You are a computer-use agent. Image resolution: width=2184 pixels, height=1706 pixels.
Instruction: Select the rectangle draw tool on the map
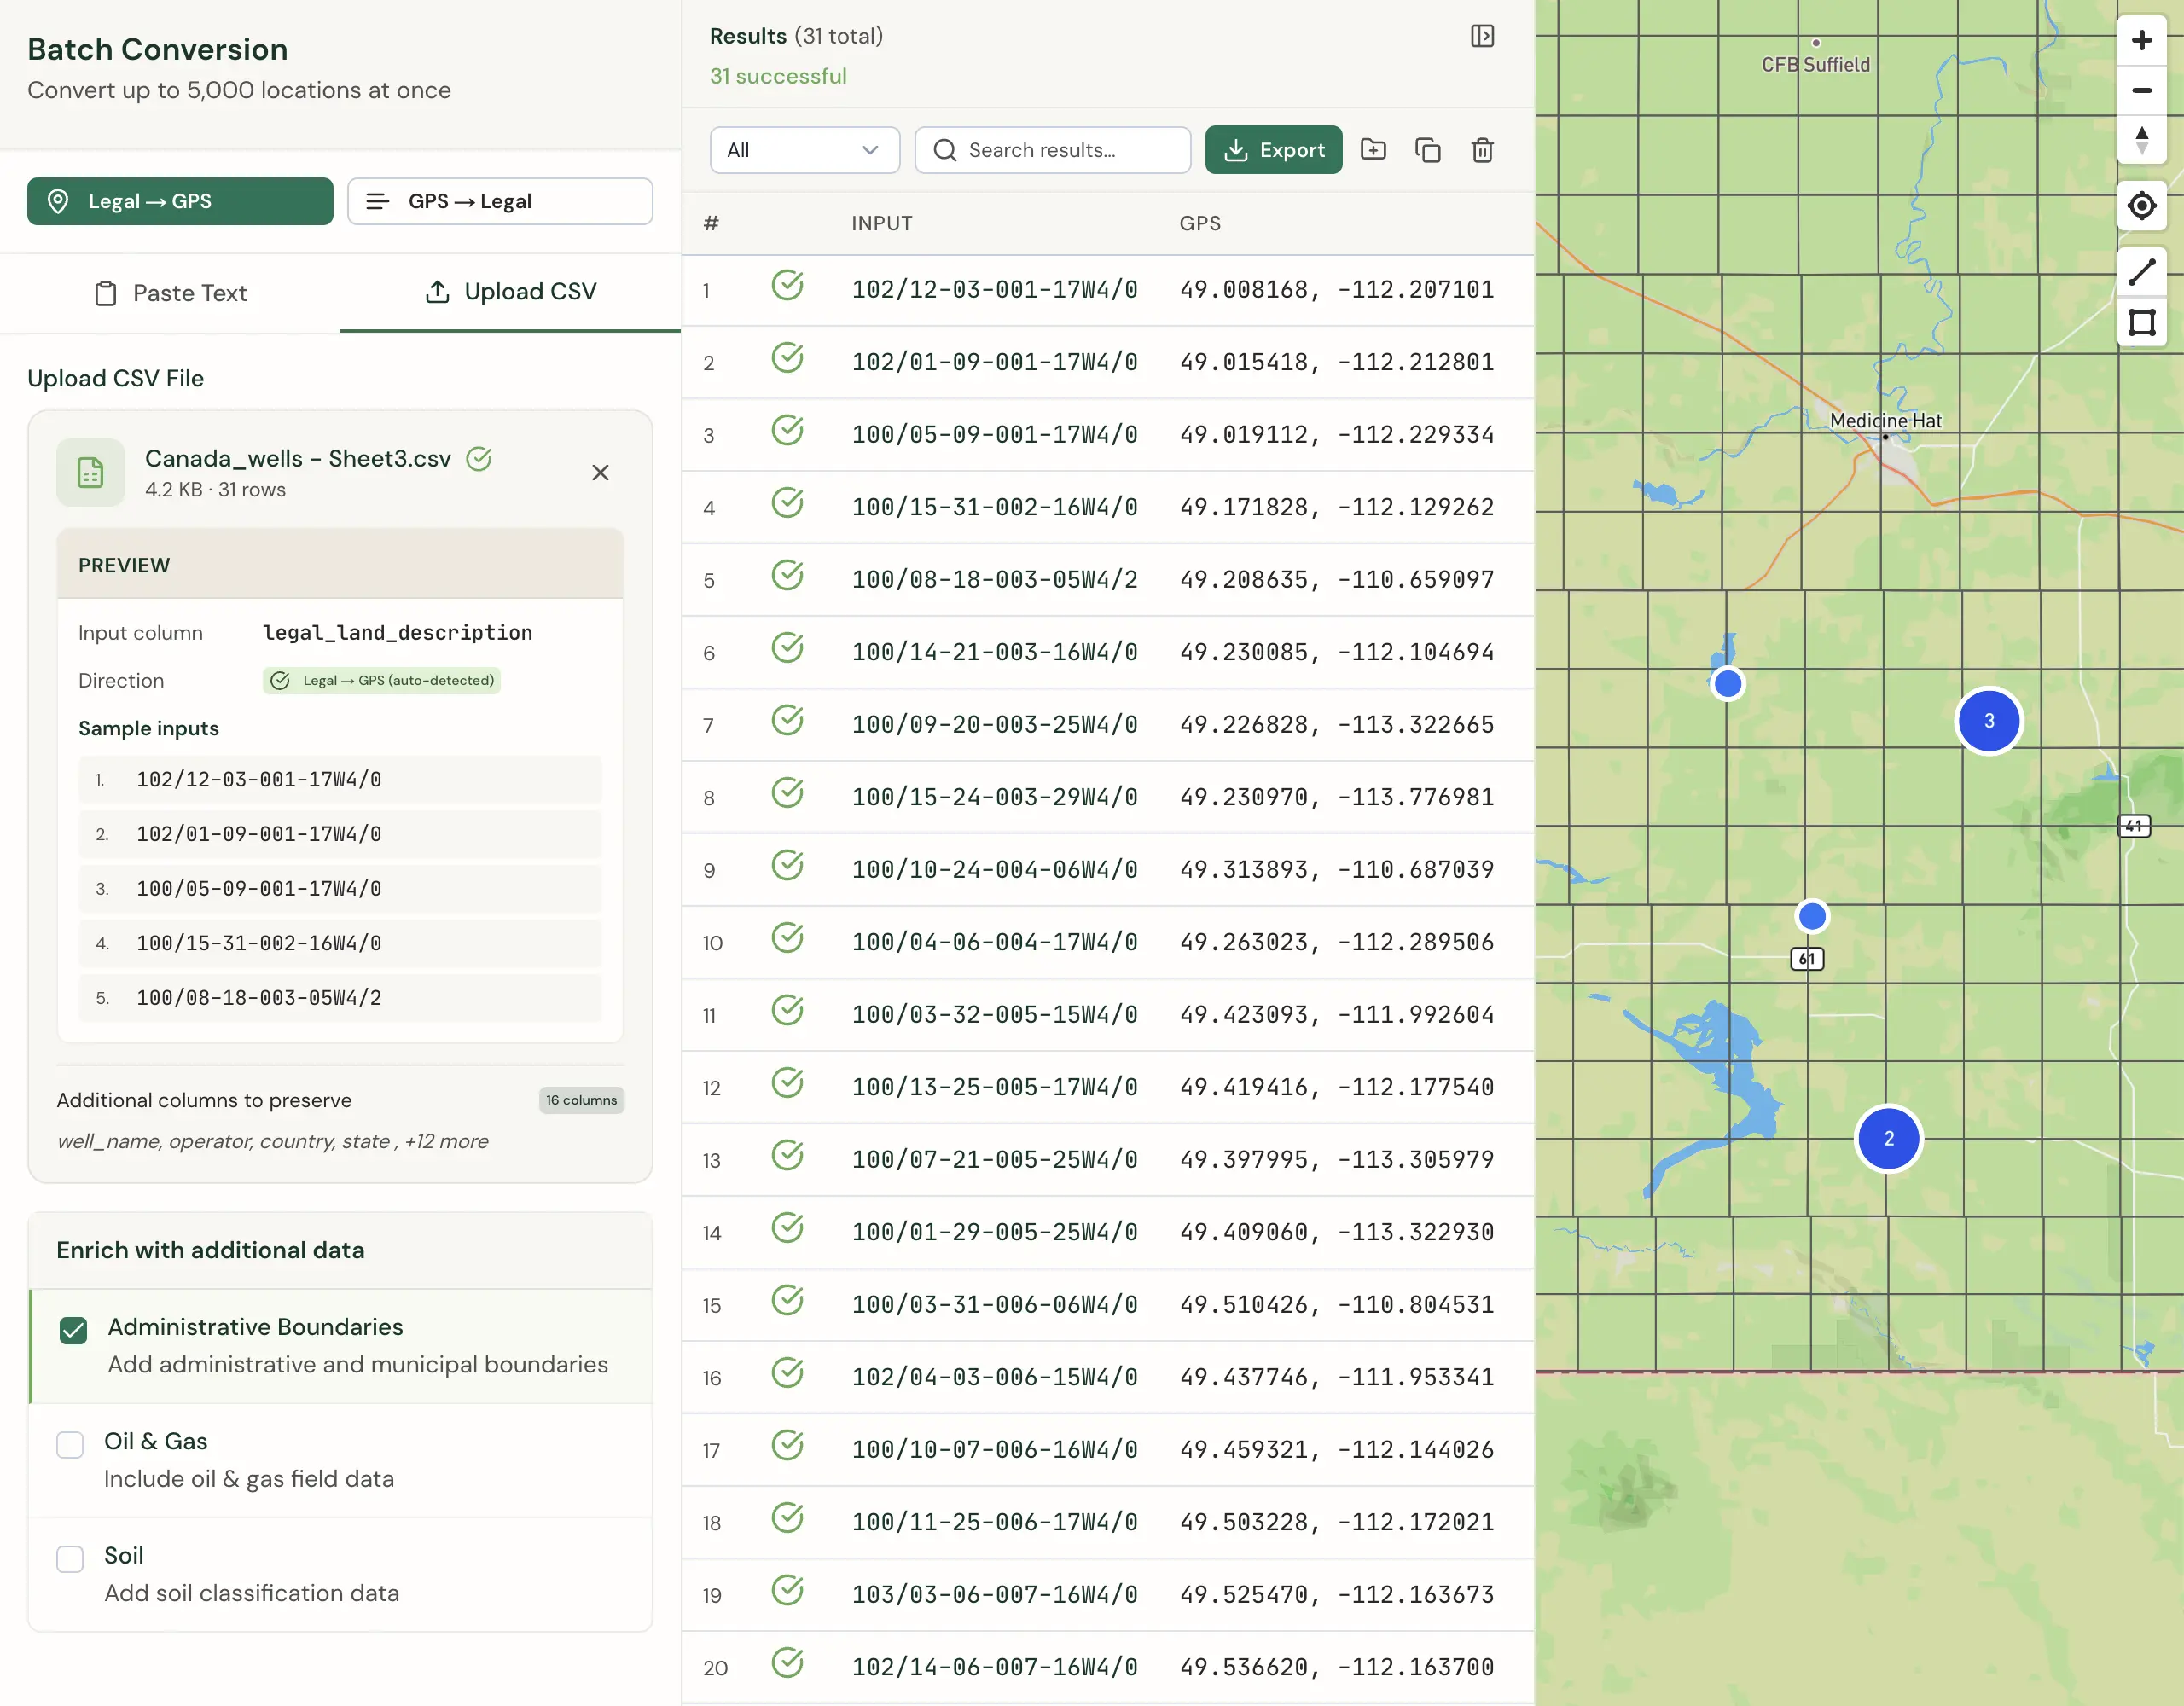point(2143,322)
